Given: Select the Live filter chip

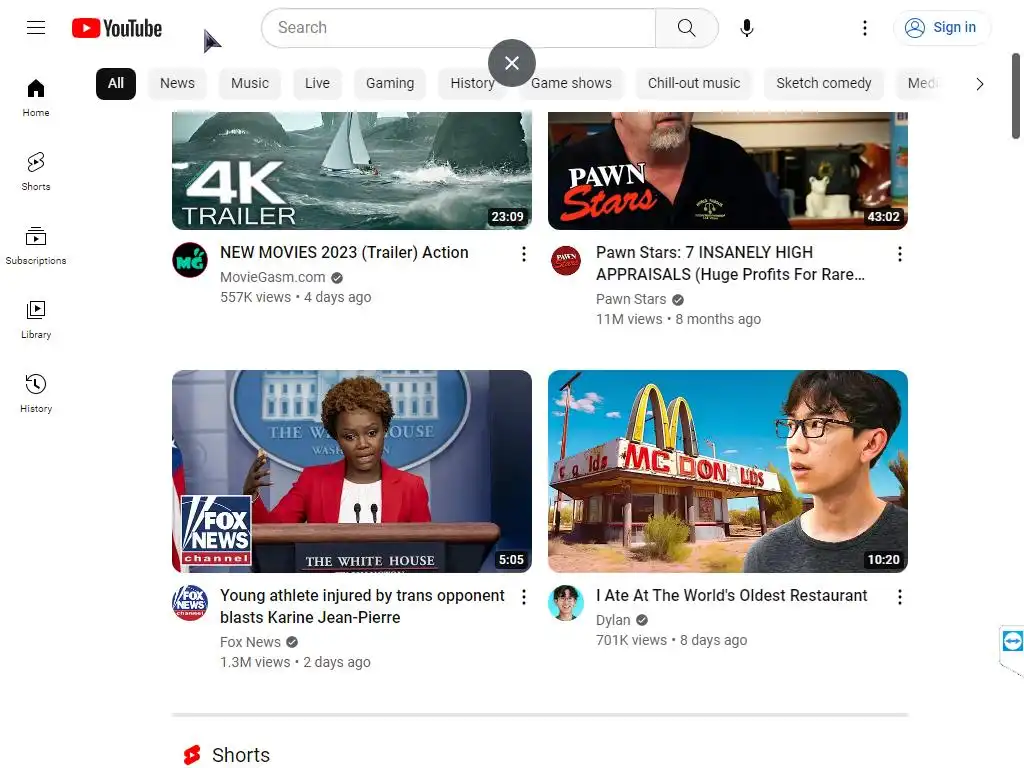Looking at the screenshot, I should (x=317, y=84).
